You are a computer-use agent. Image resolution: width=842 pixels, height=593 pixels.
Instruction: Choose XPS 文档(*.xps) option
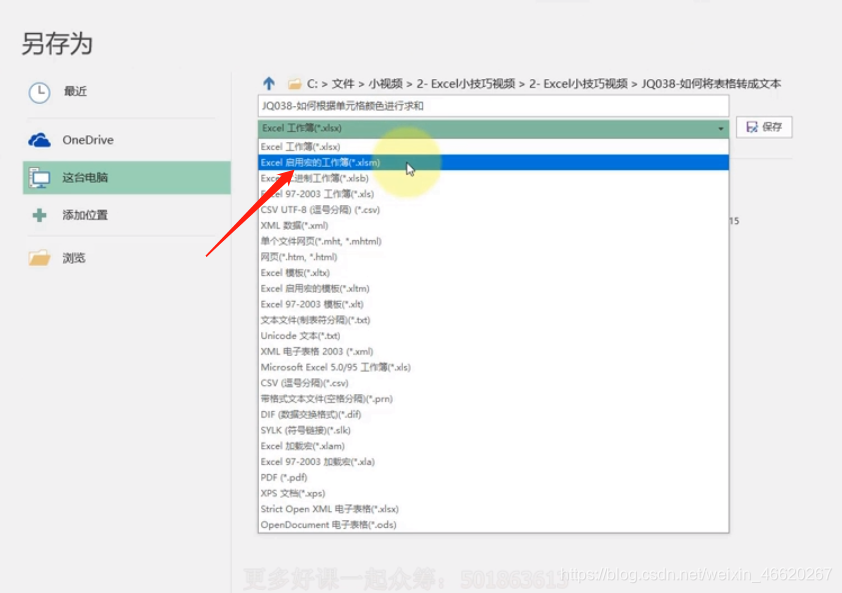pos(493,493)
